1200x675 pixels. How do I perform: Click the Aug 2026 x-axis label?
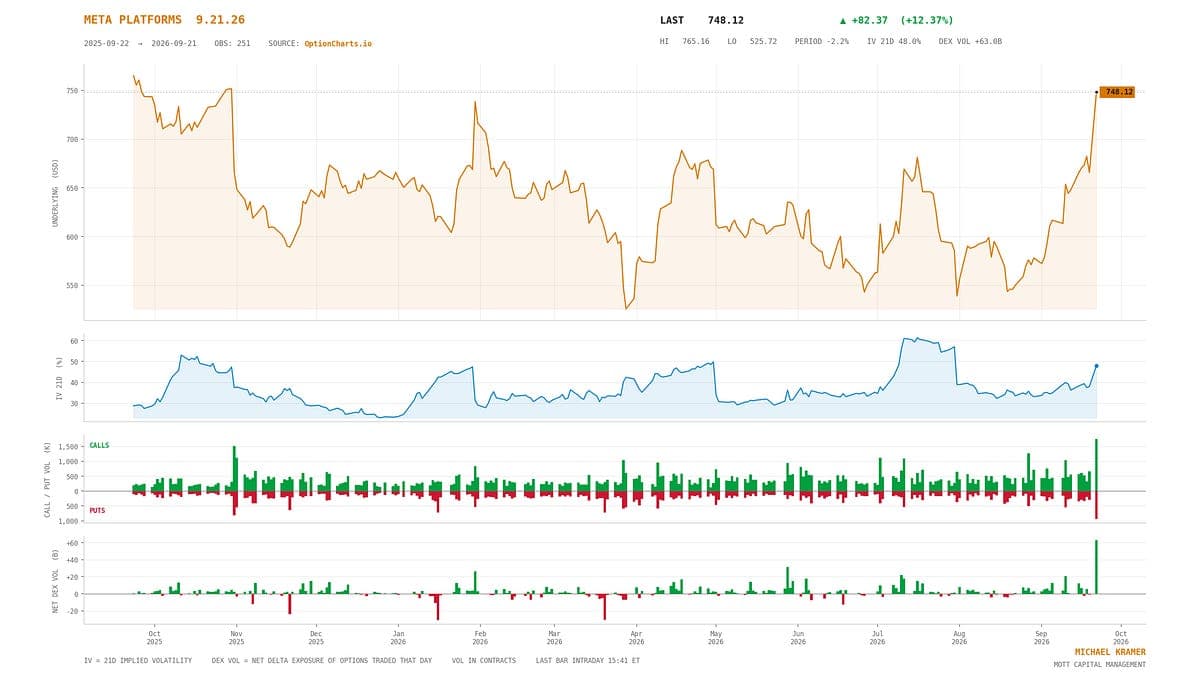959,637
